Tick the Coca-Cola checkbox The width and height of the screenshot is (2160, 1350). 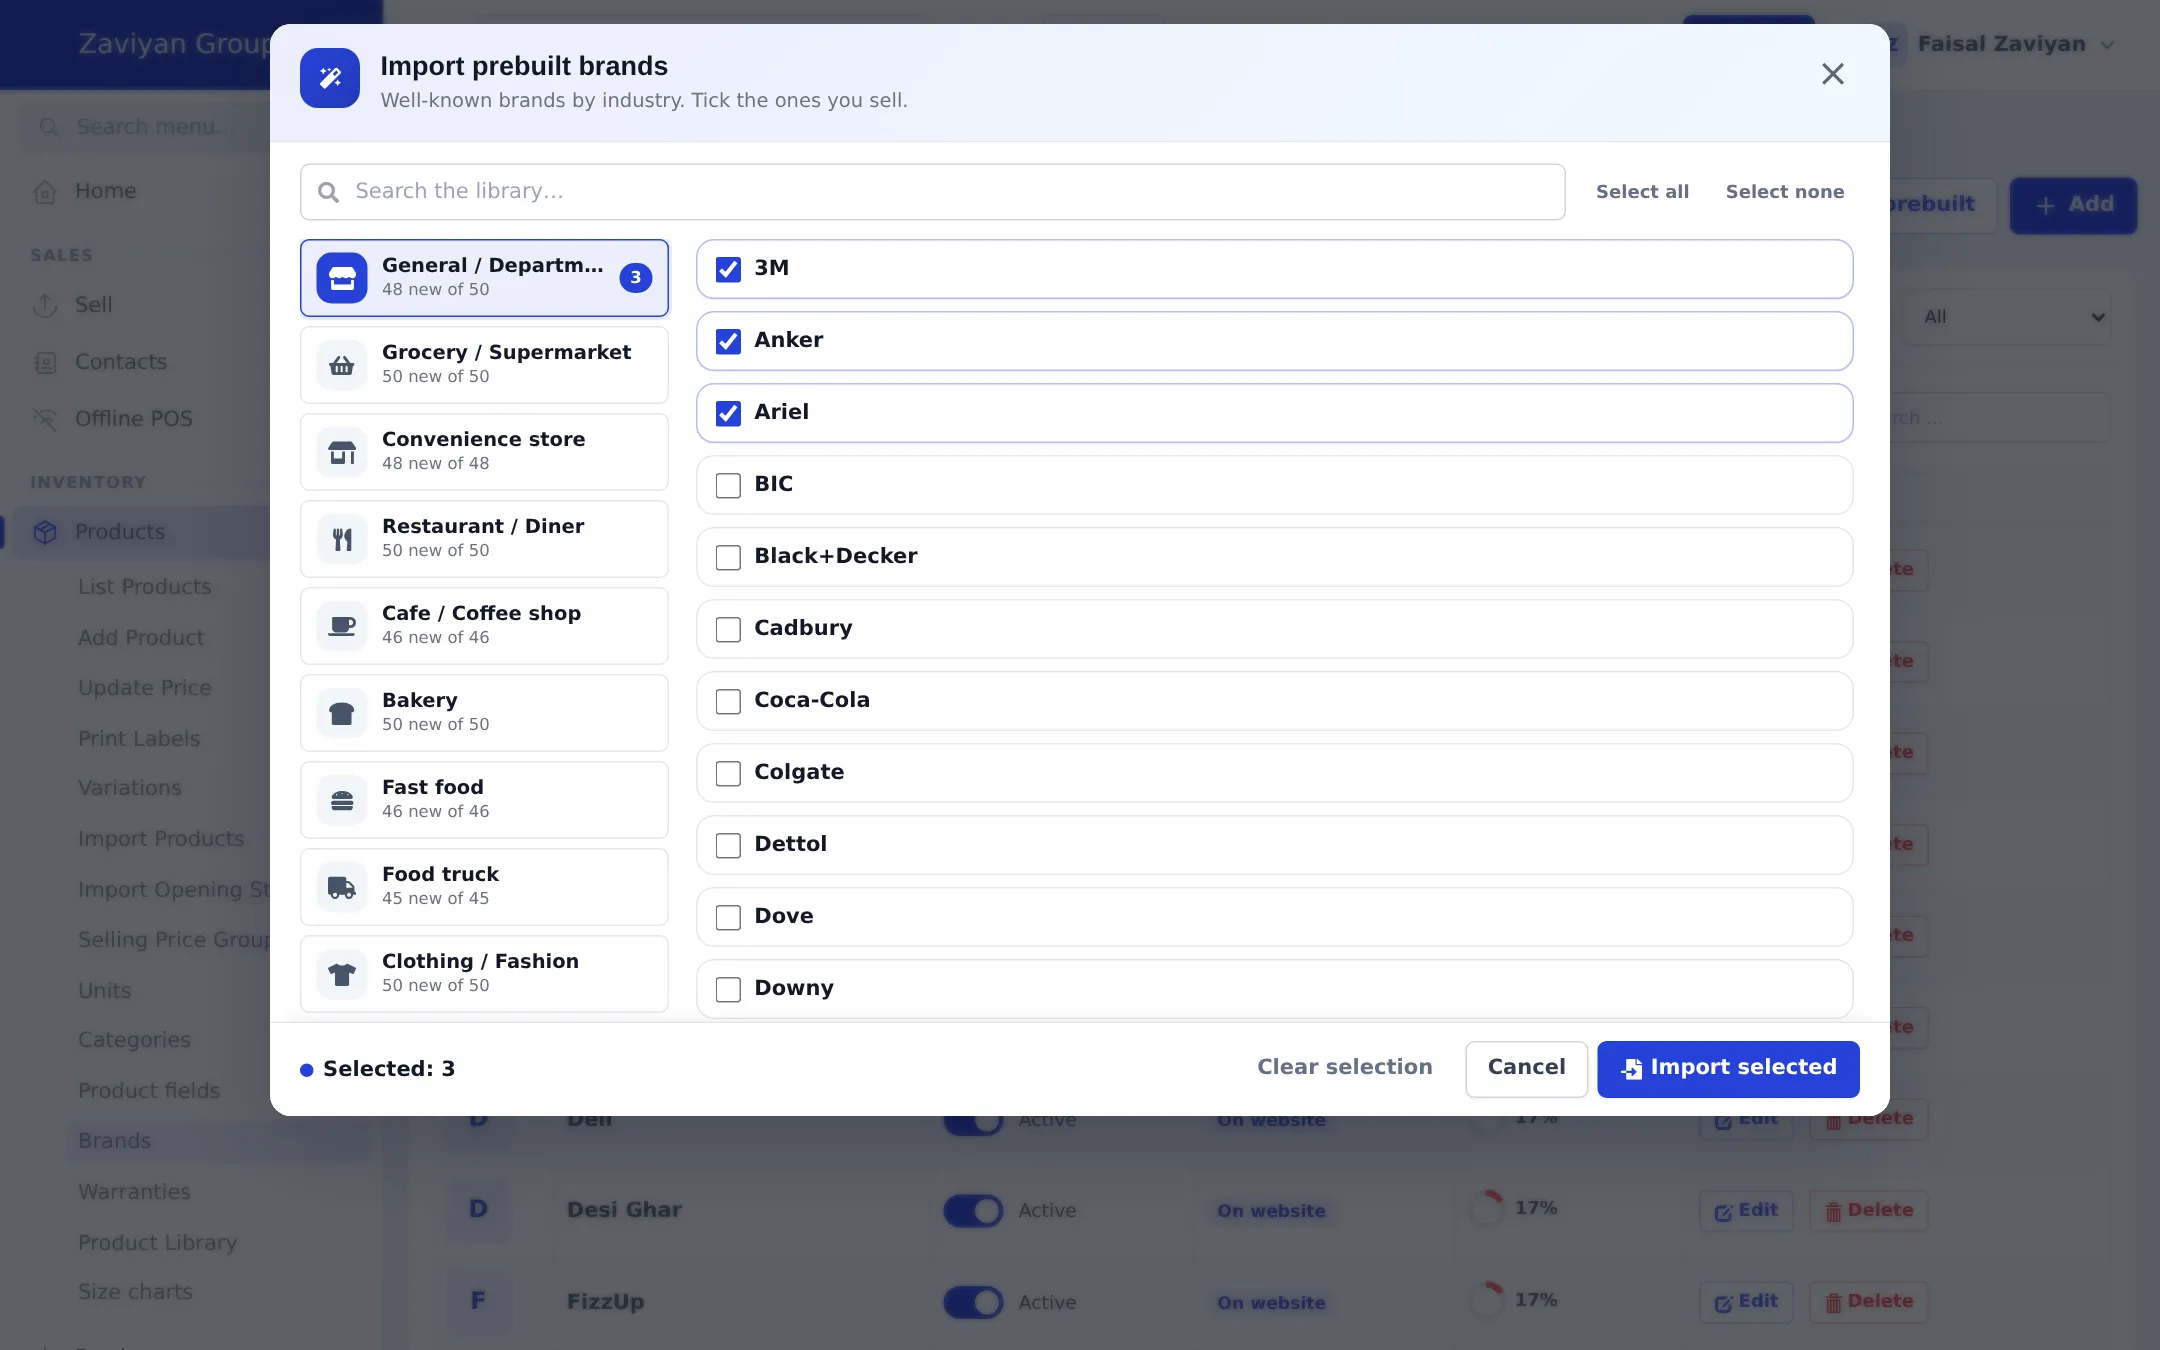(728, 701)
